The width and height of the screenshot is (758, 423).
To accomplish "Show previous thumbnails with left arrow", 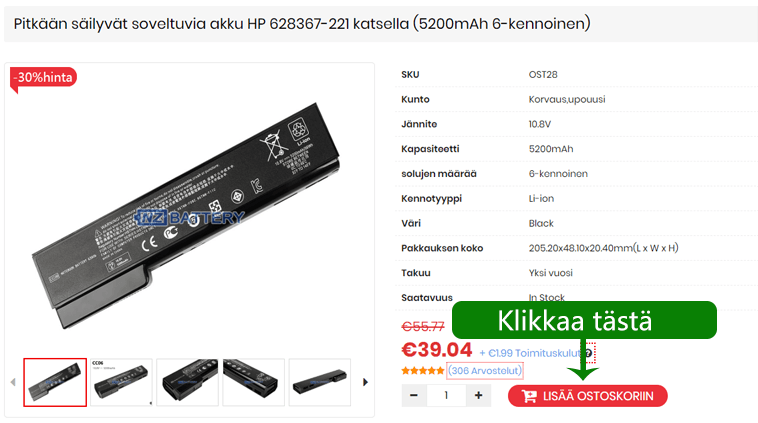I will click(13, 382).
